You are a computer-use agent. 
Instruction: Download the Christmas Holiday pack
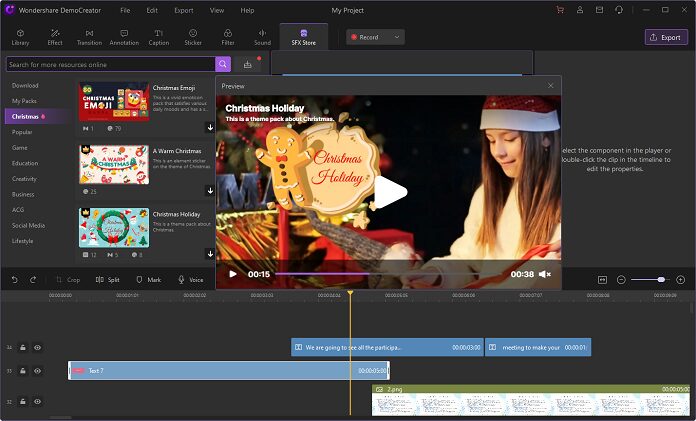210,254
